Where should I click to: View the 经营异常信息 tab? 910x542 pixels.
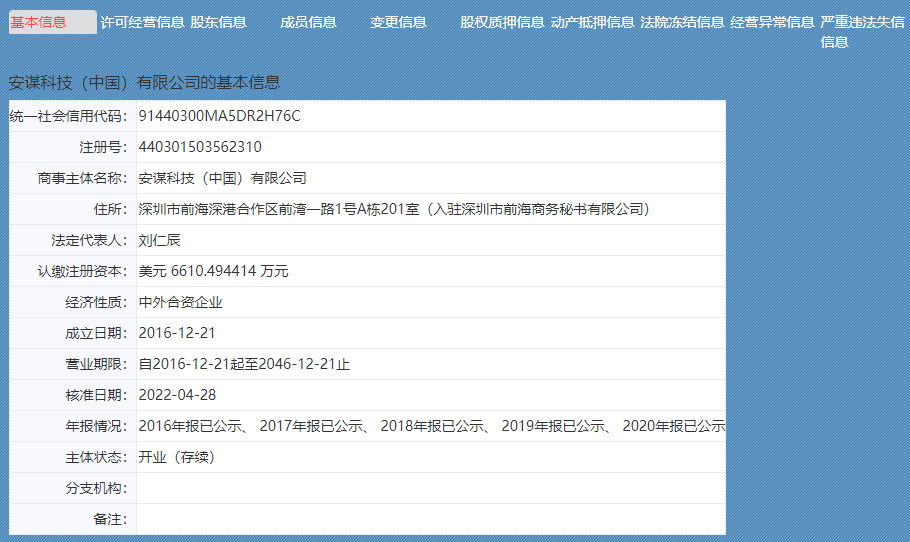pyautogui.click(x=772, y=22)
